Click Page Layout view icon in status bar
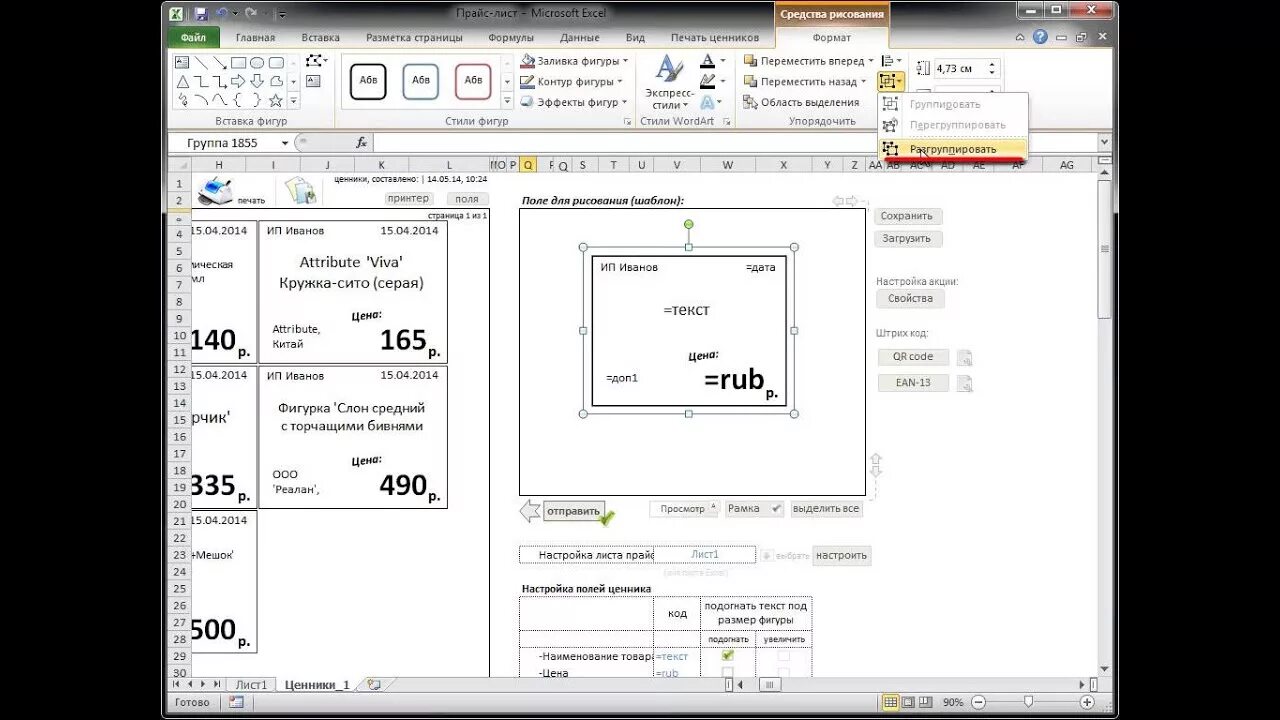The height and width of the screenshot is (720, 1280). point(910,702)
